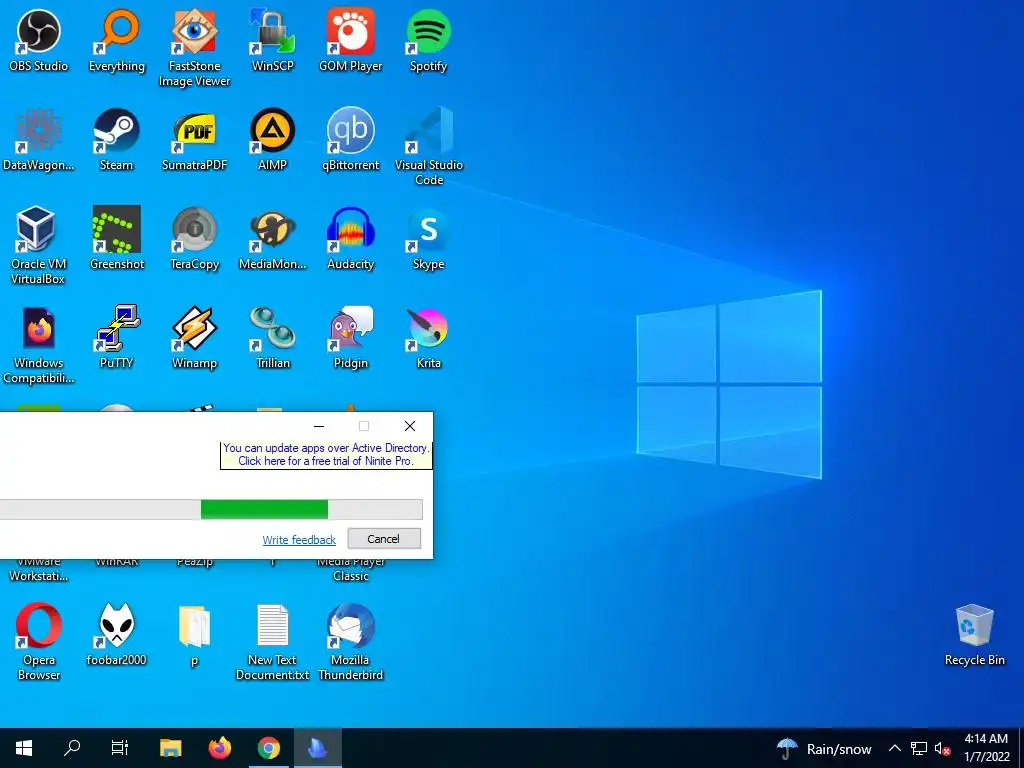
Task: Close the Ninite installer window
Action: pos(410,426)
